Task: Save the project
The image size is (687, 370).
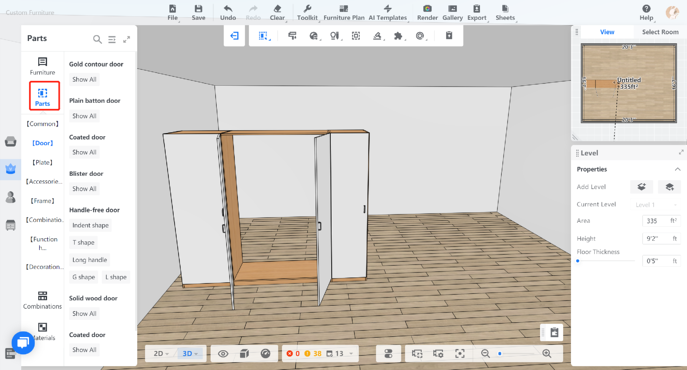Action: point(198,13)
